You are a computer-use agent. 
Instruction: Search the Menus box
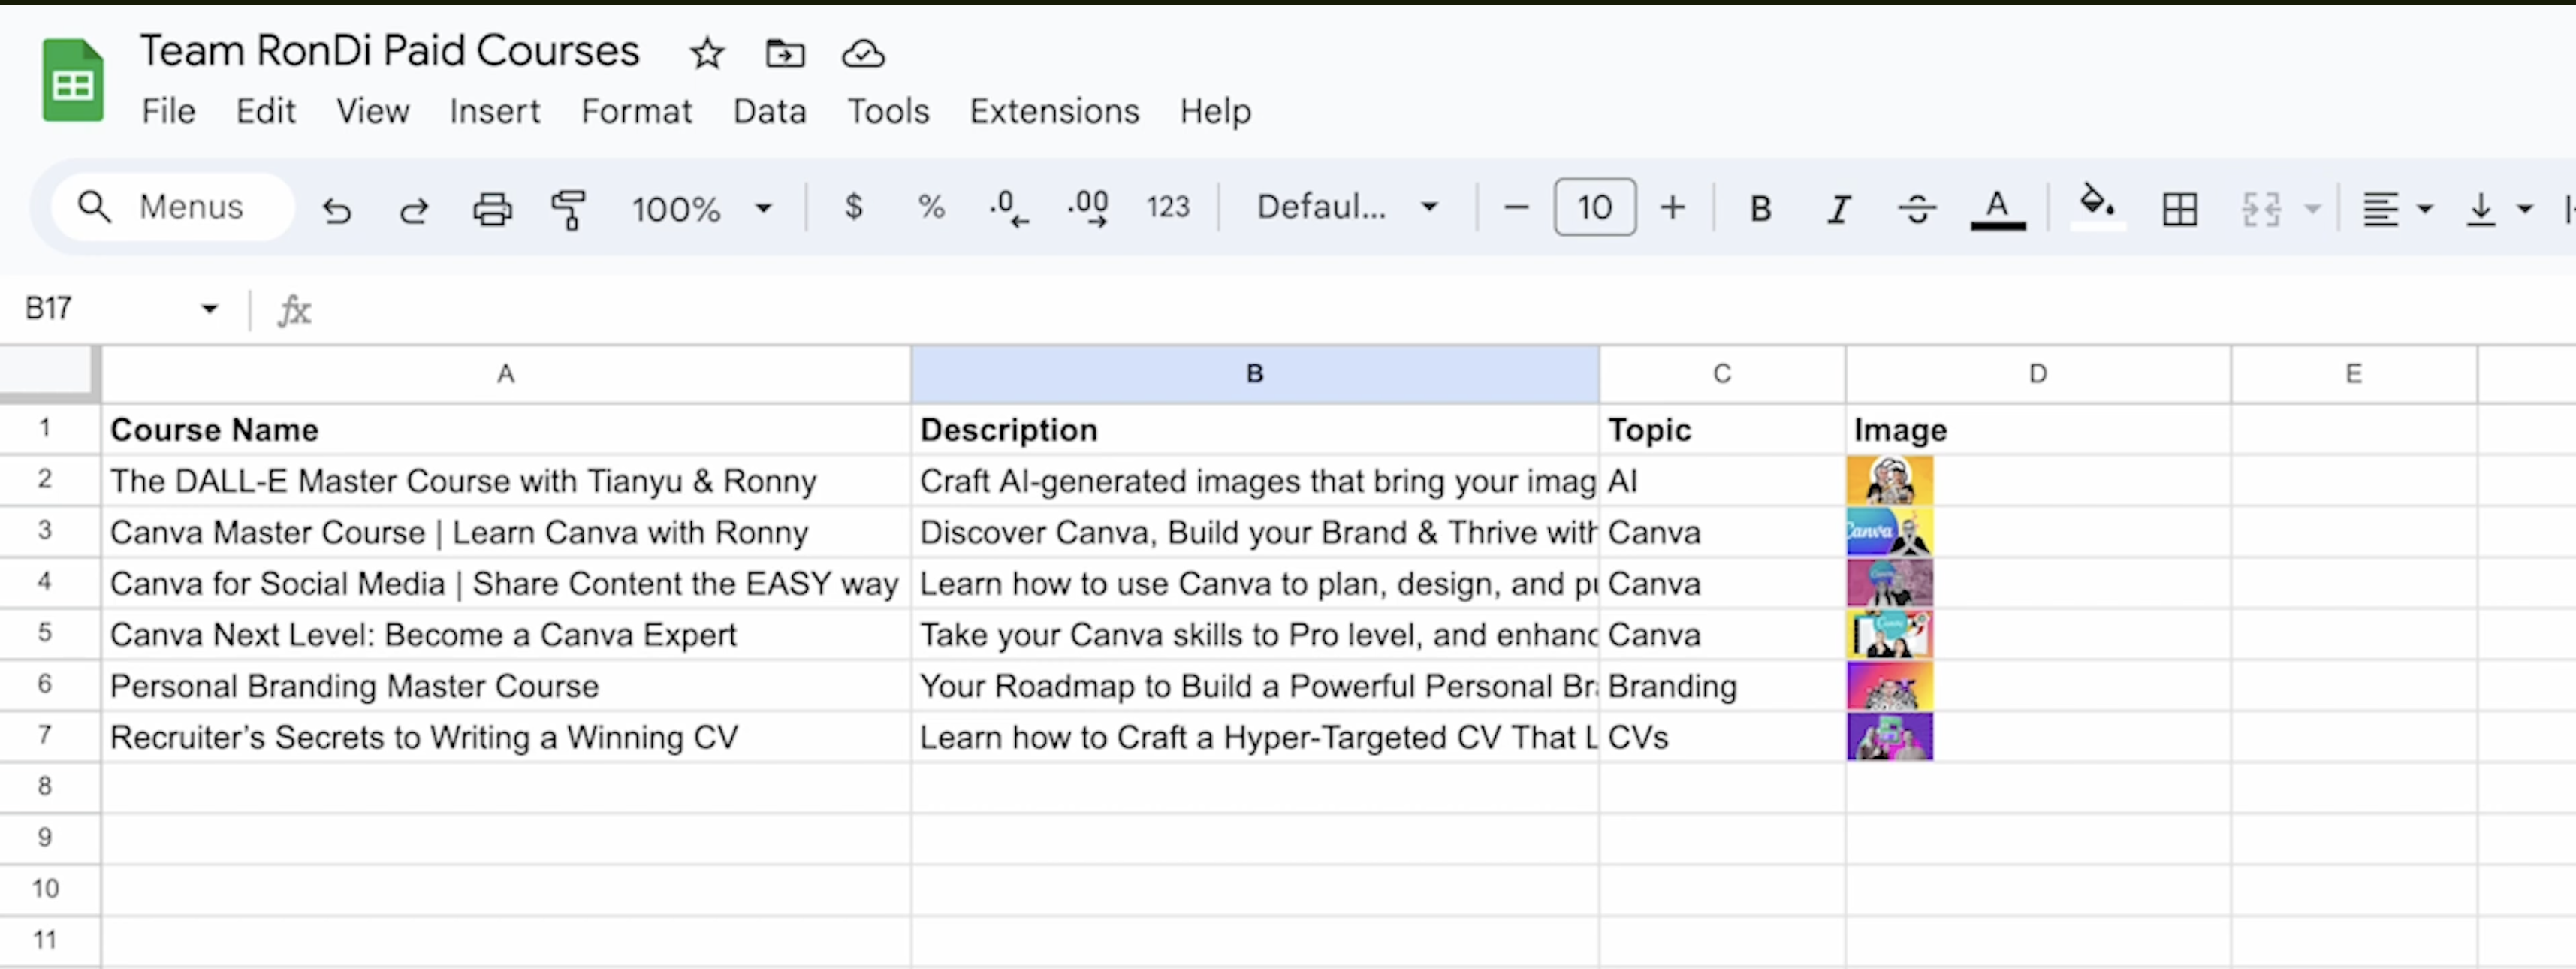[173, 207]
